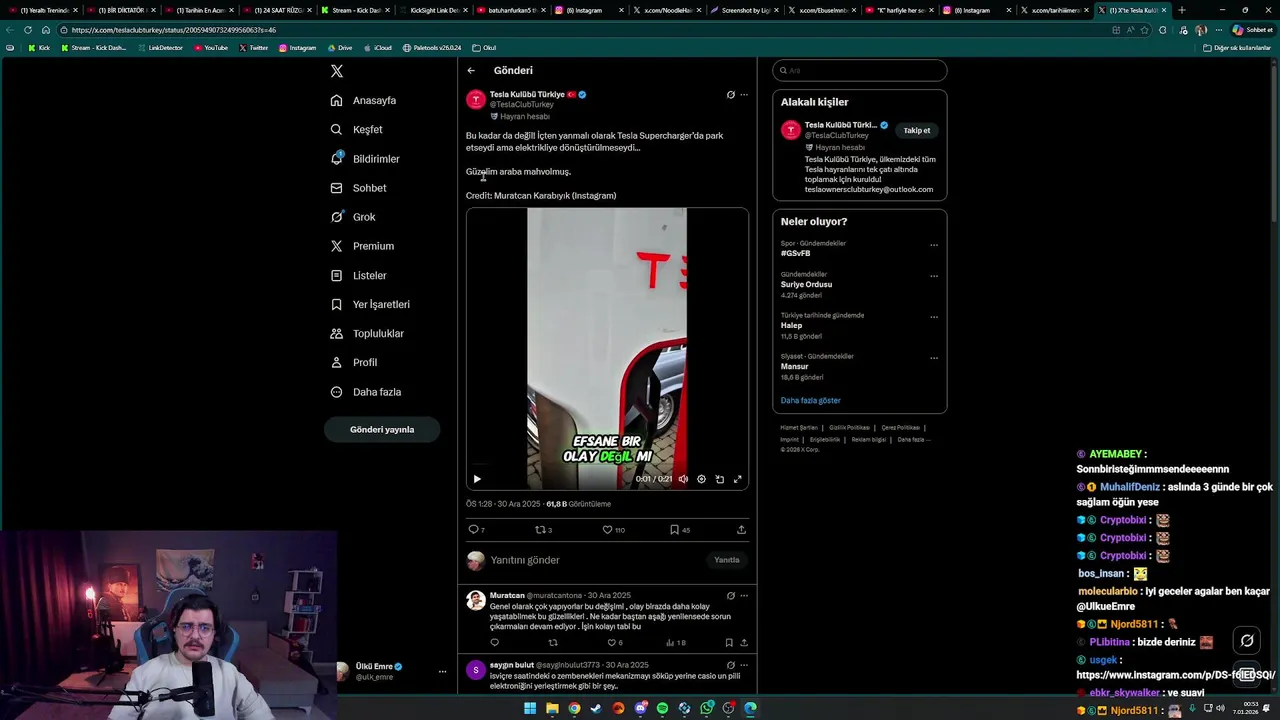Repost Muratcan's reply

[x=553, y=643]
